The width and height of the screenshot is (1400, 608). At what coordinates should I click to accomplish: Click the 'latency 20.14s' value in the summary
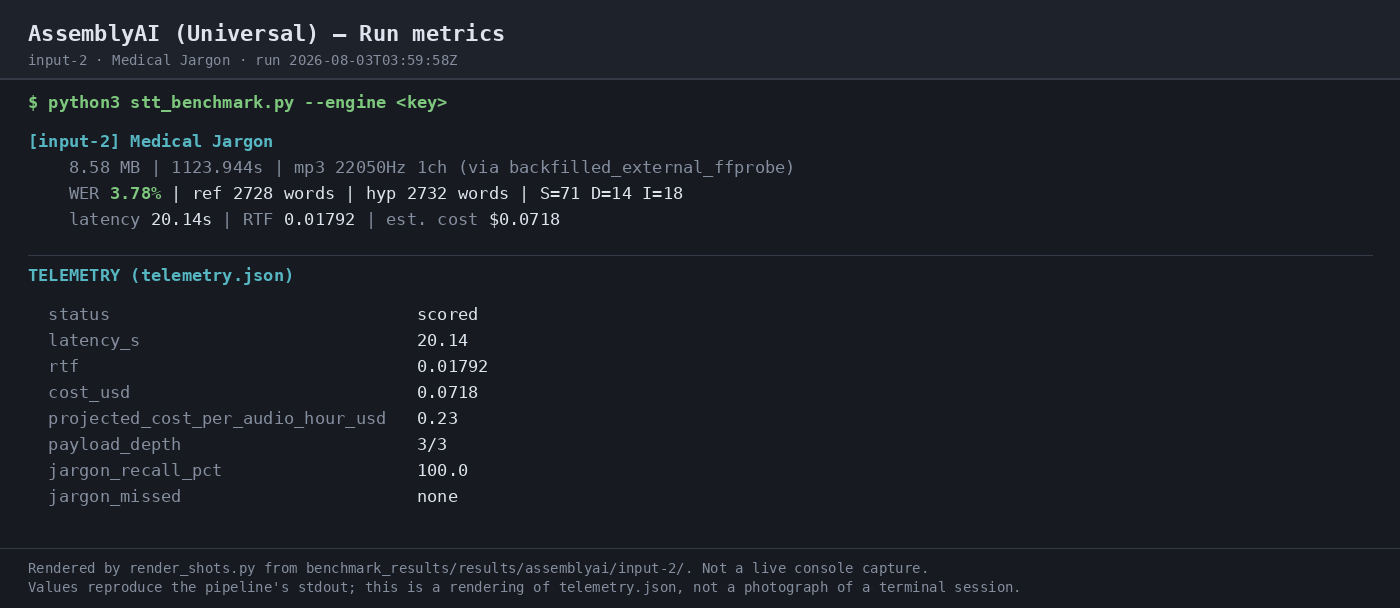point(140,220)
